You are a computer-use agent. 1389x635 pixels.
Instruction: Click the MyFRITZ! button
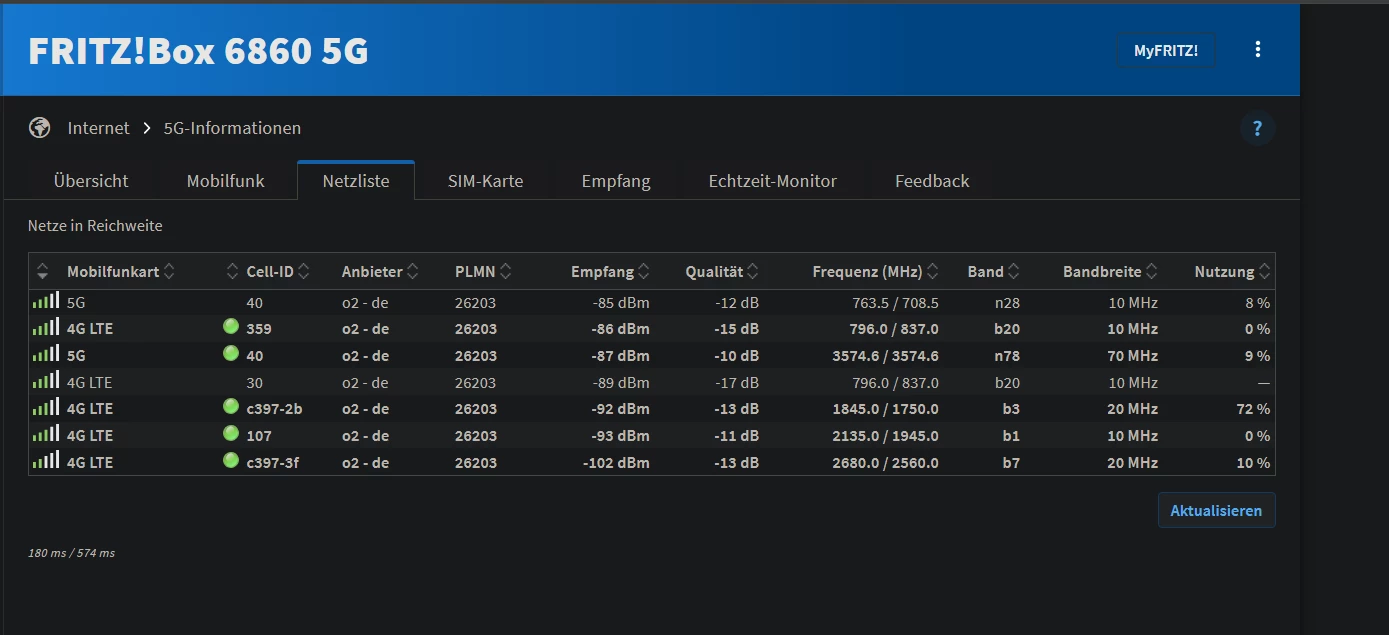1165,50
